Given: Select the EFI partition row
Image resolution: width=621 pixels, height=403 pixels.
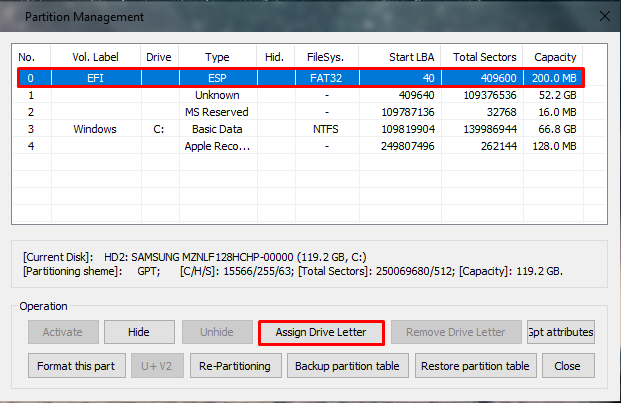Looking at the screenshot, I should pos(302,76).
